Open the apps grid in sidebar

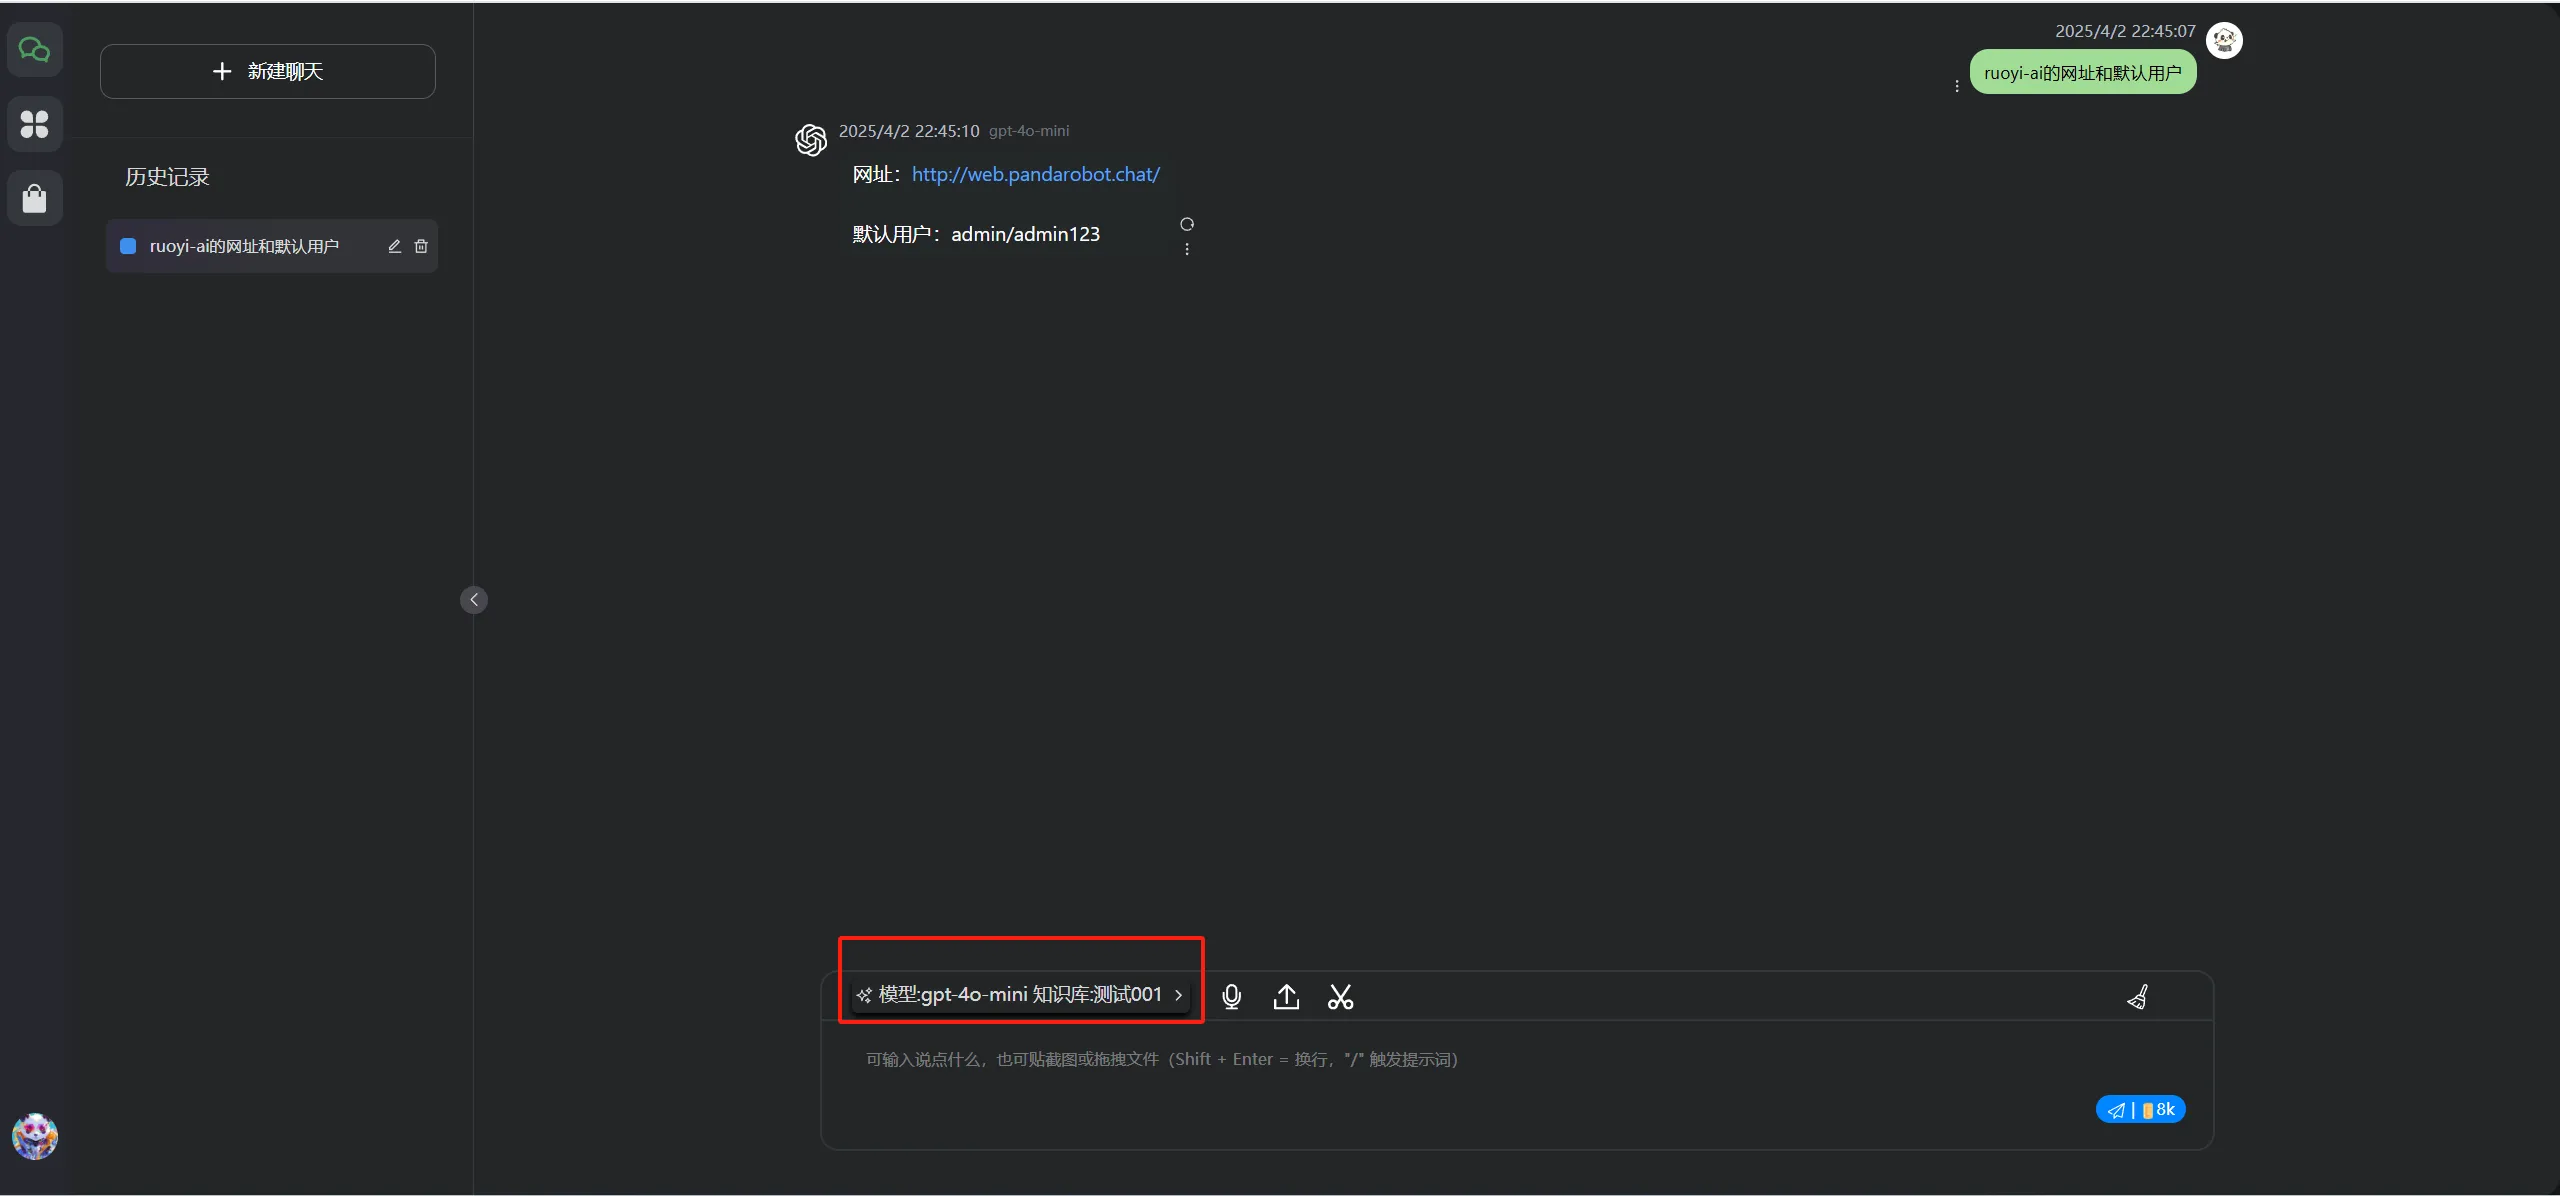[x=35, y=124]
